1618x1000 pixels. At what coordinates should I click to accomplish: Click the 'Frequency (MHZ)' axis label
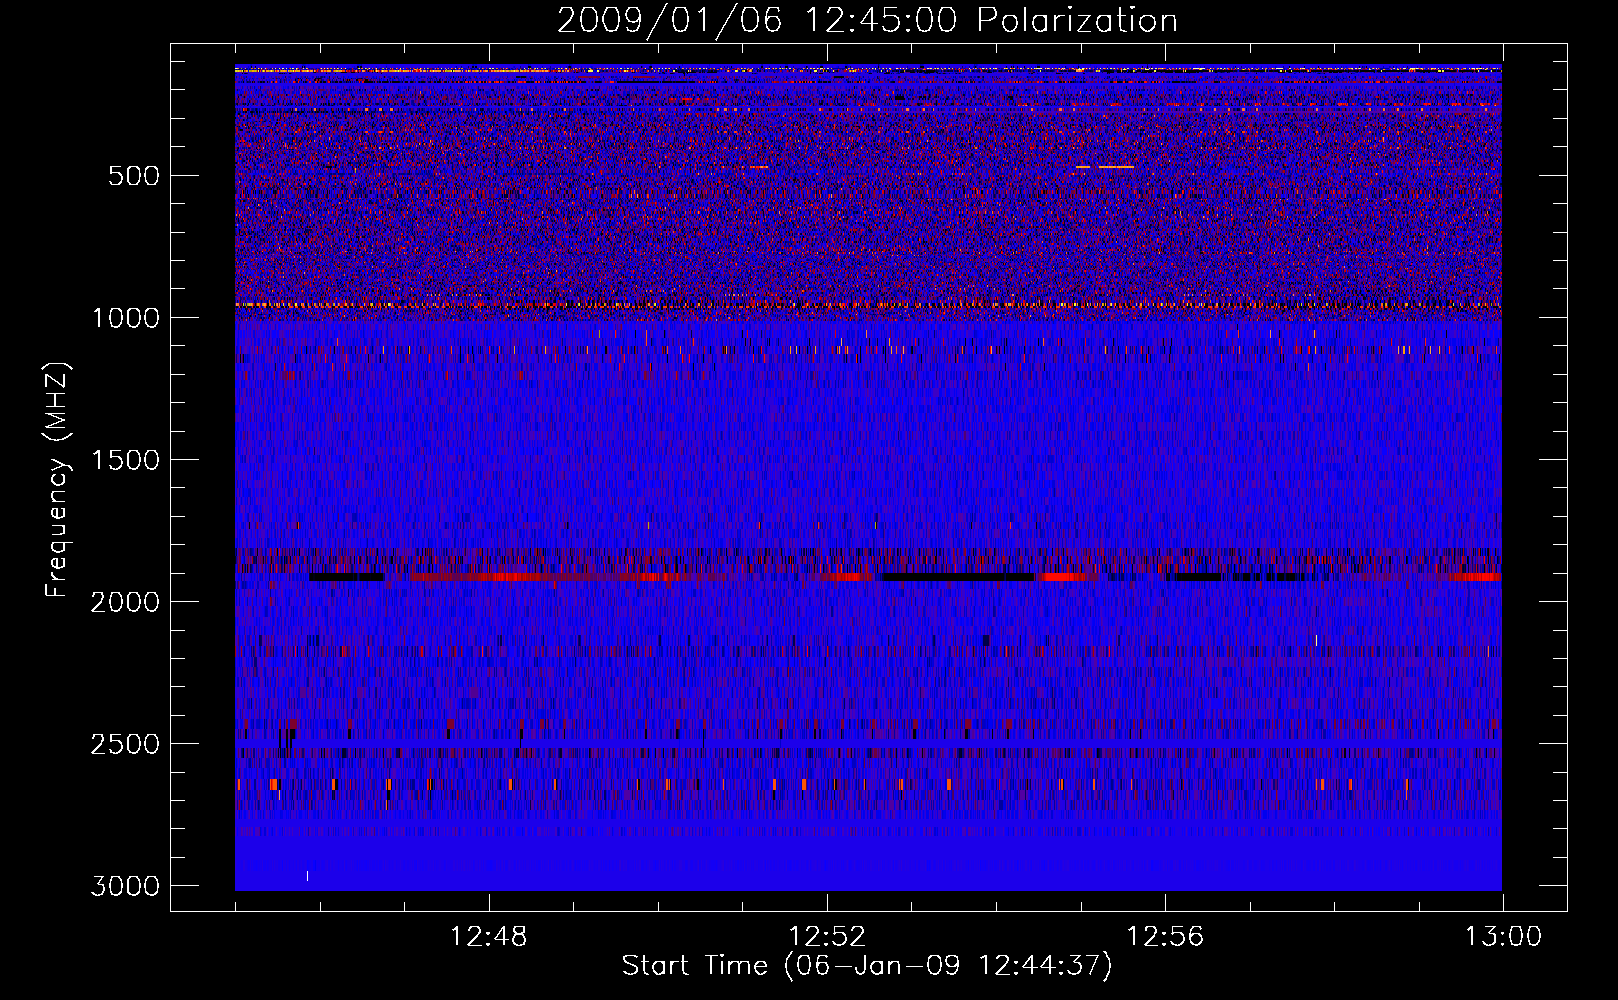57,480
